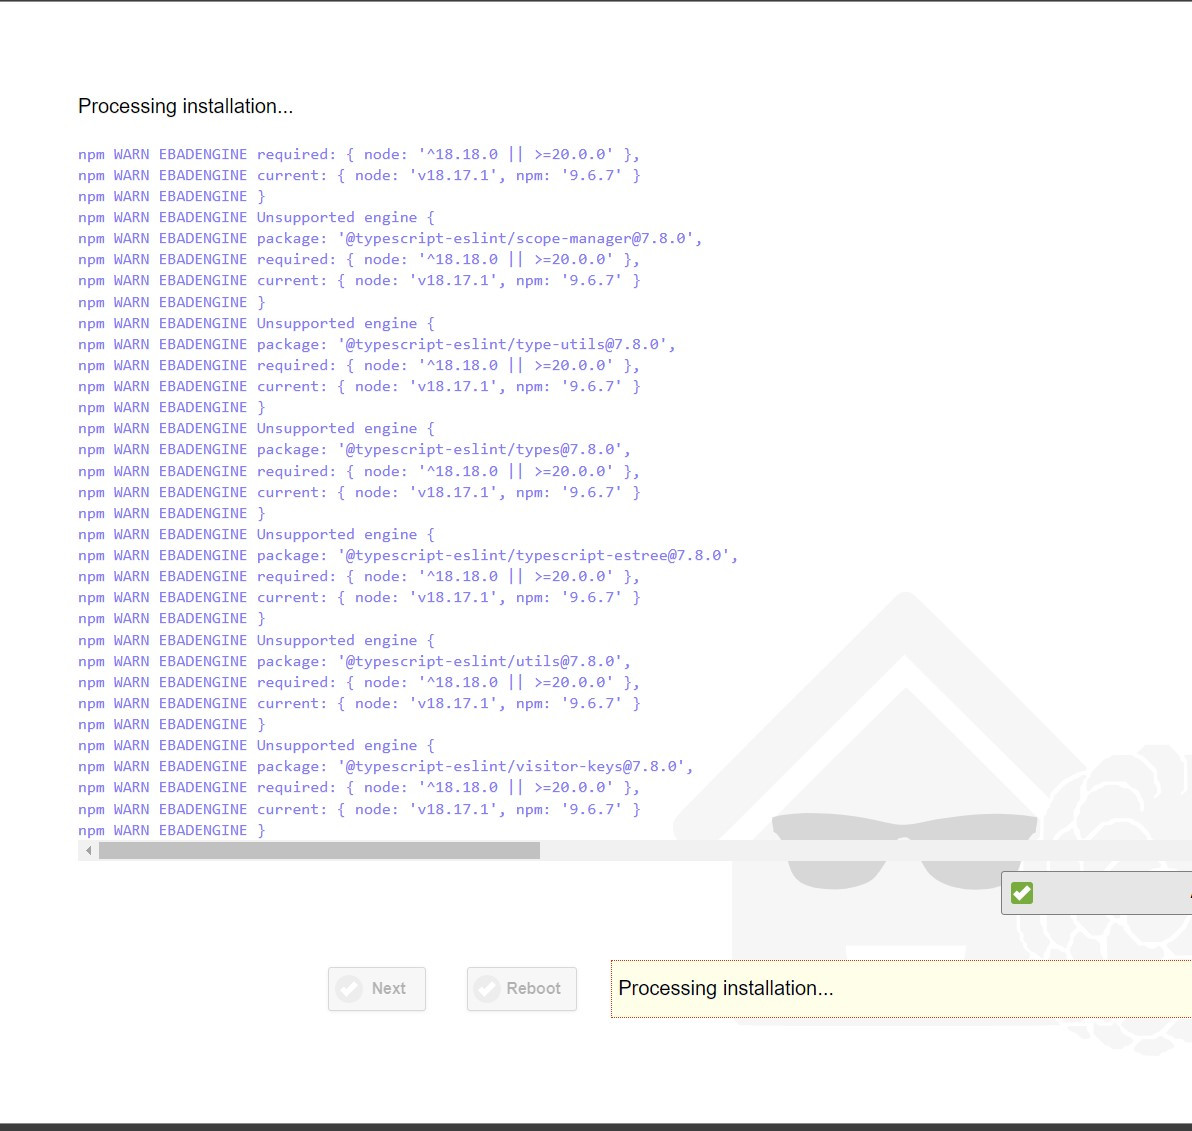Click the log line with '@typescript-eslint/typescript-estree@7.8.0'
The width and height of the screenshot is (1192, 1131).
coord(408,556)
